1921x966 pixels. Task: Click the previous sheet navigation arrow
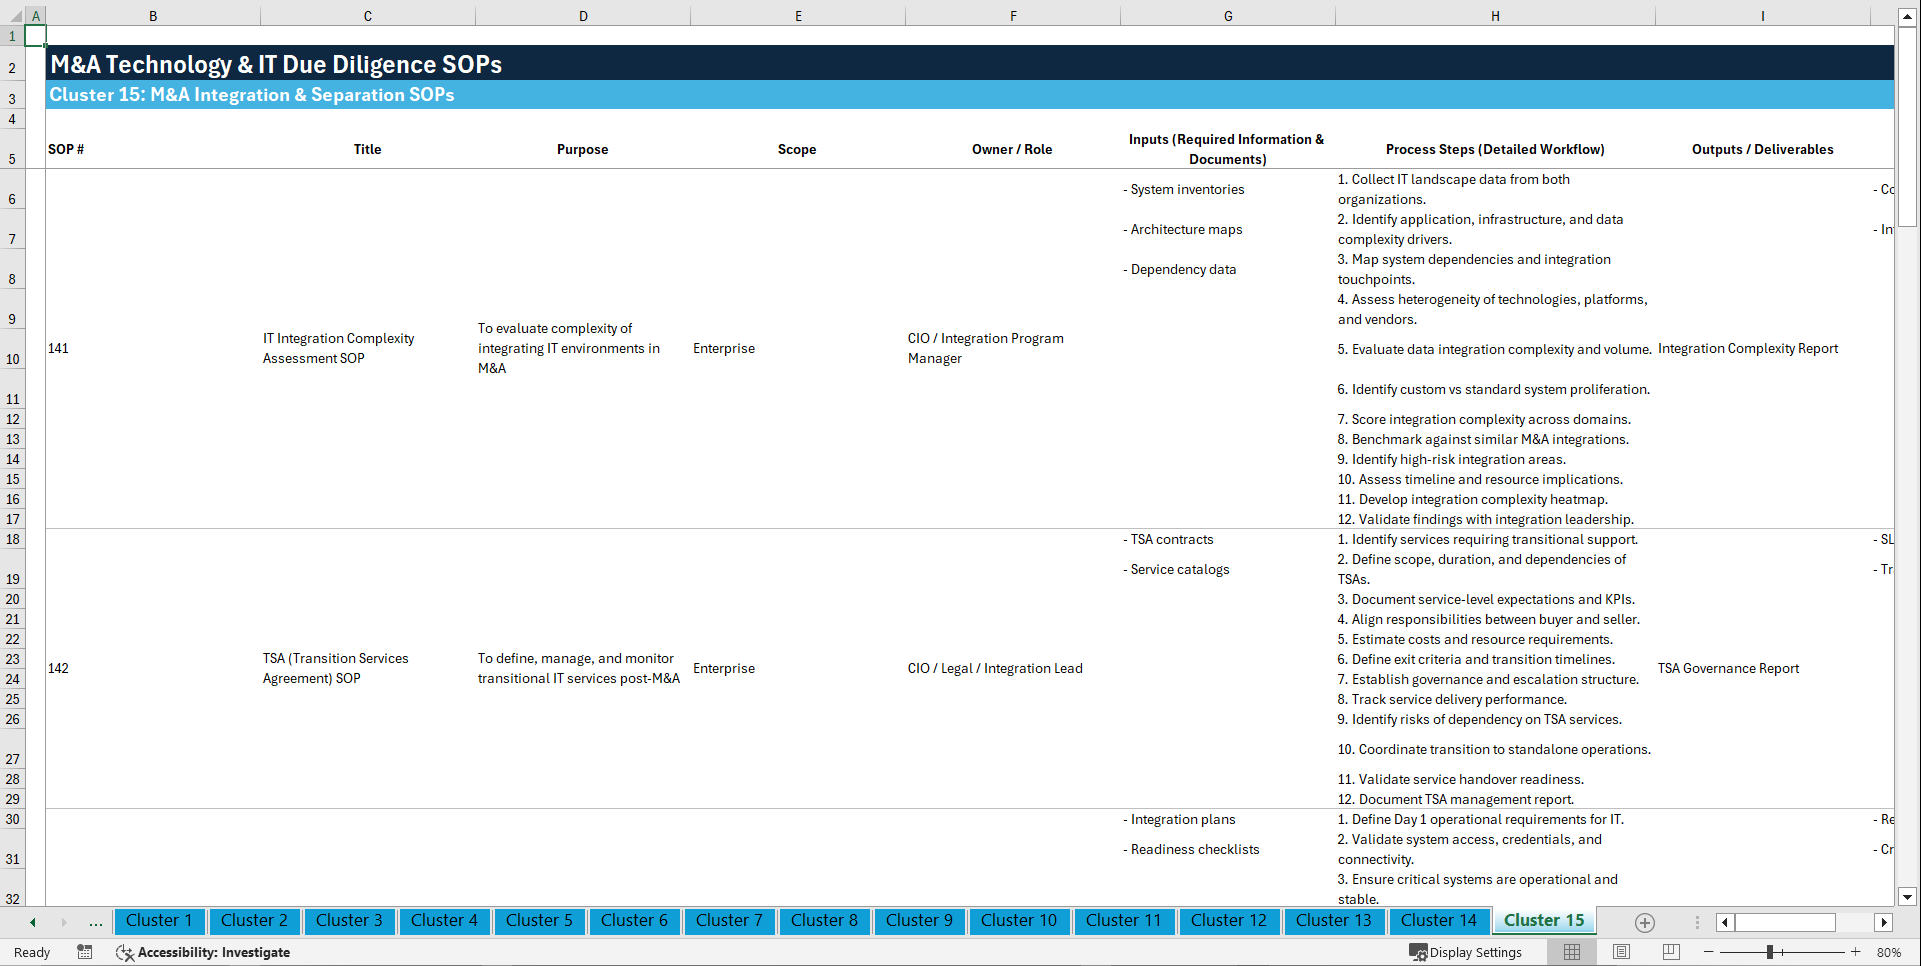[x=33, y=921]
